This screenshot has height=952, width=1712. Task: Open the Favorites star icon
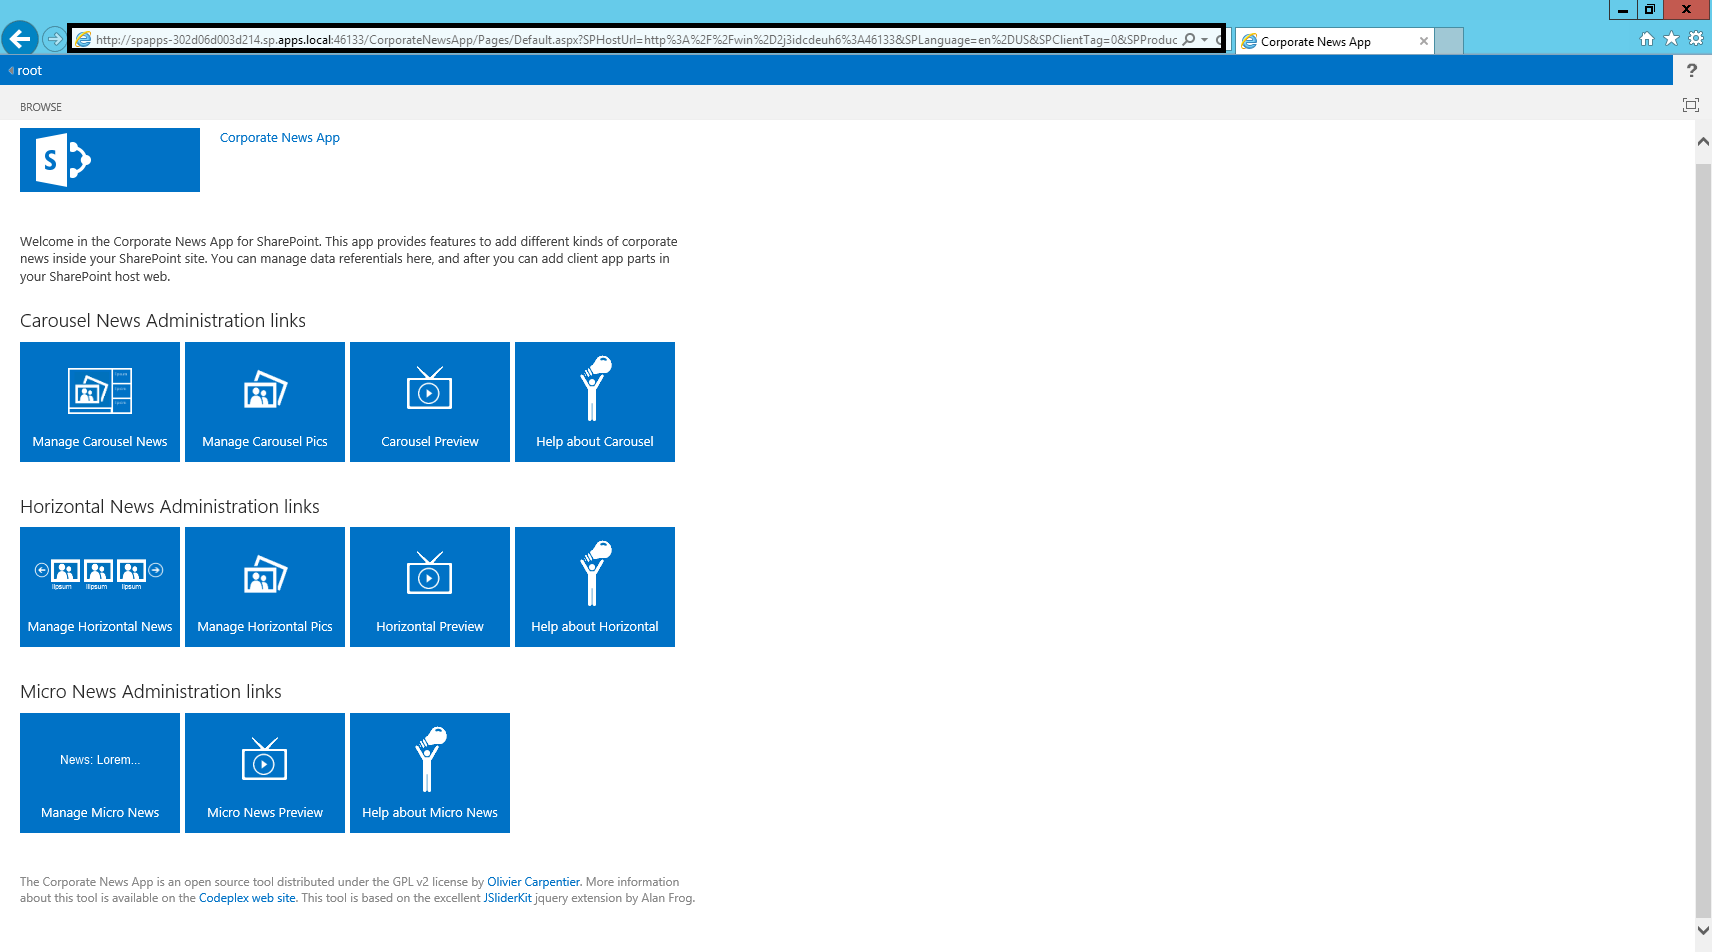(1671, 39)
